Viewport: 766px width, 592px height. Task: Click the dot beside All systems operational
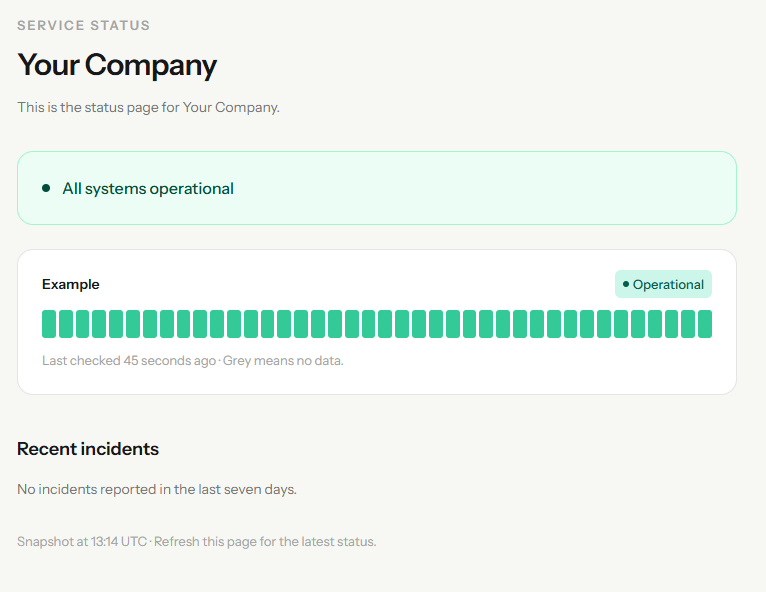(46, 188)
